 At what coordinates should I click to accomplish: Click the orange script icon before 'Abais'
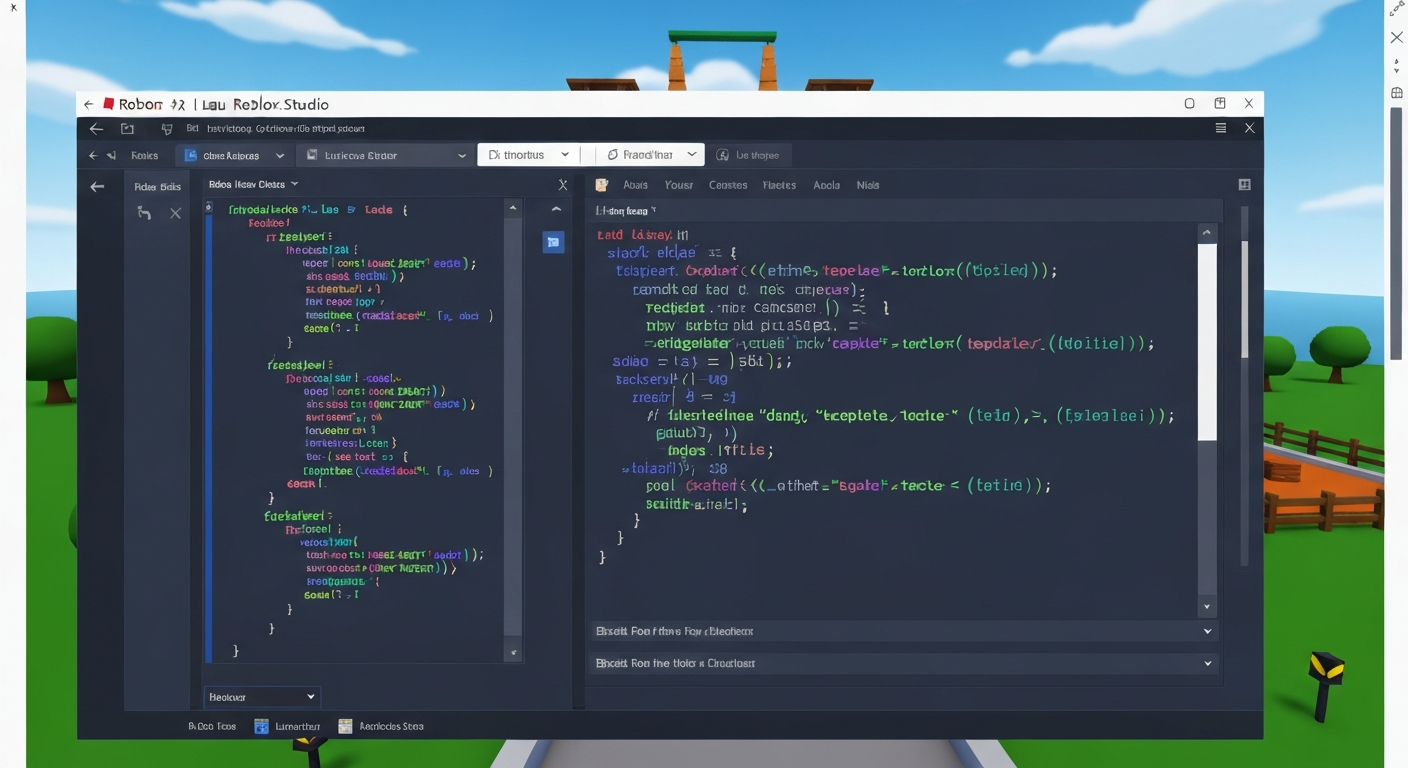pyautogui.click(x=602, y=185)
